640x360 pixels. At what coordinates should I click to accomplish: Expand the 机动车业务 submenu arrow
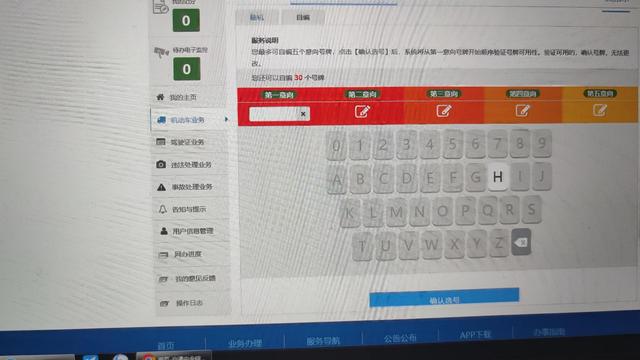tap(226, 119)
